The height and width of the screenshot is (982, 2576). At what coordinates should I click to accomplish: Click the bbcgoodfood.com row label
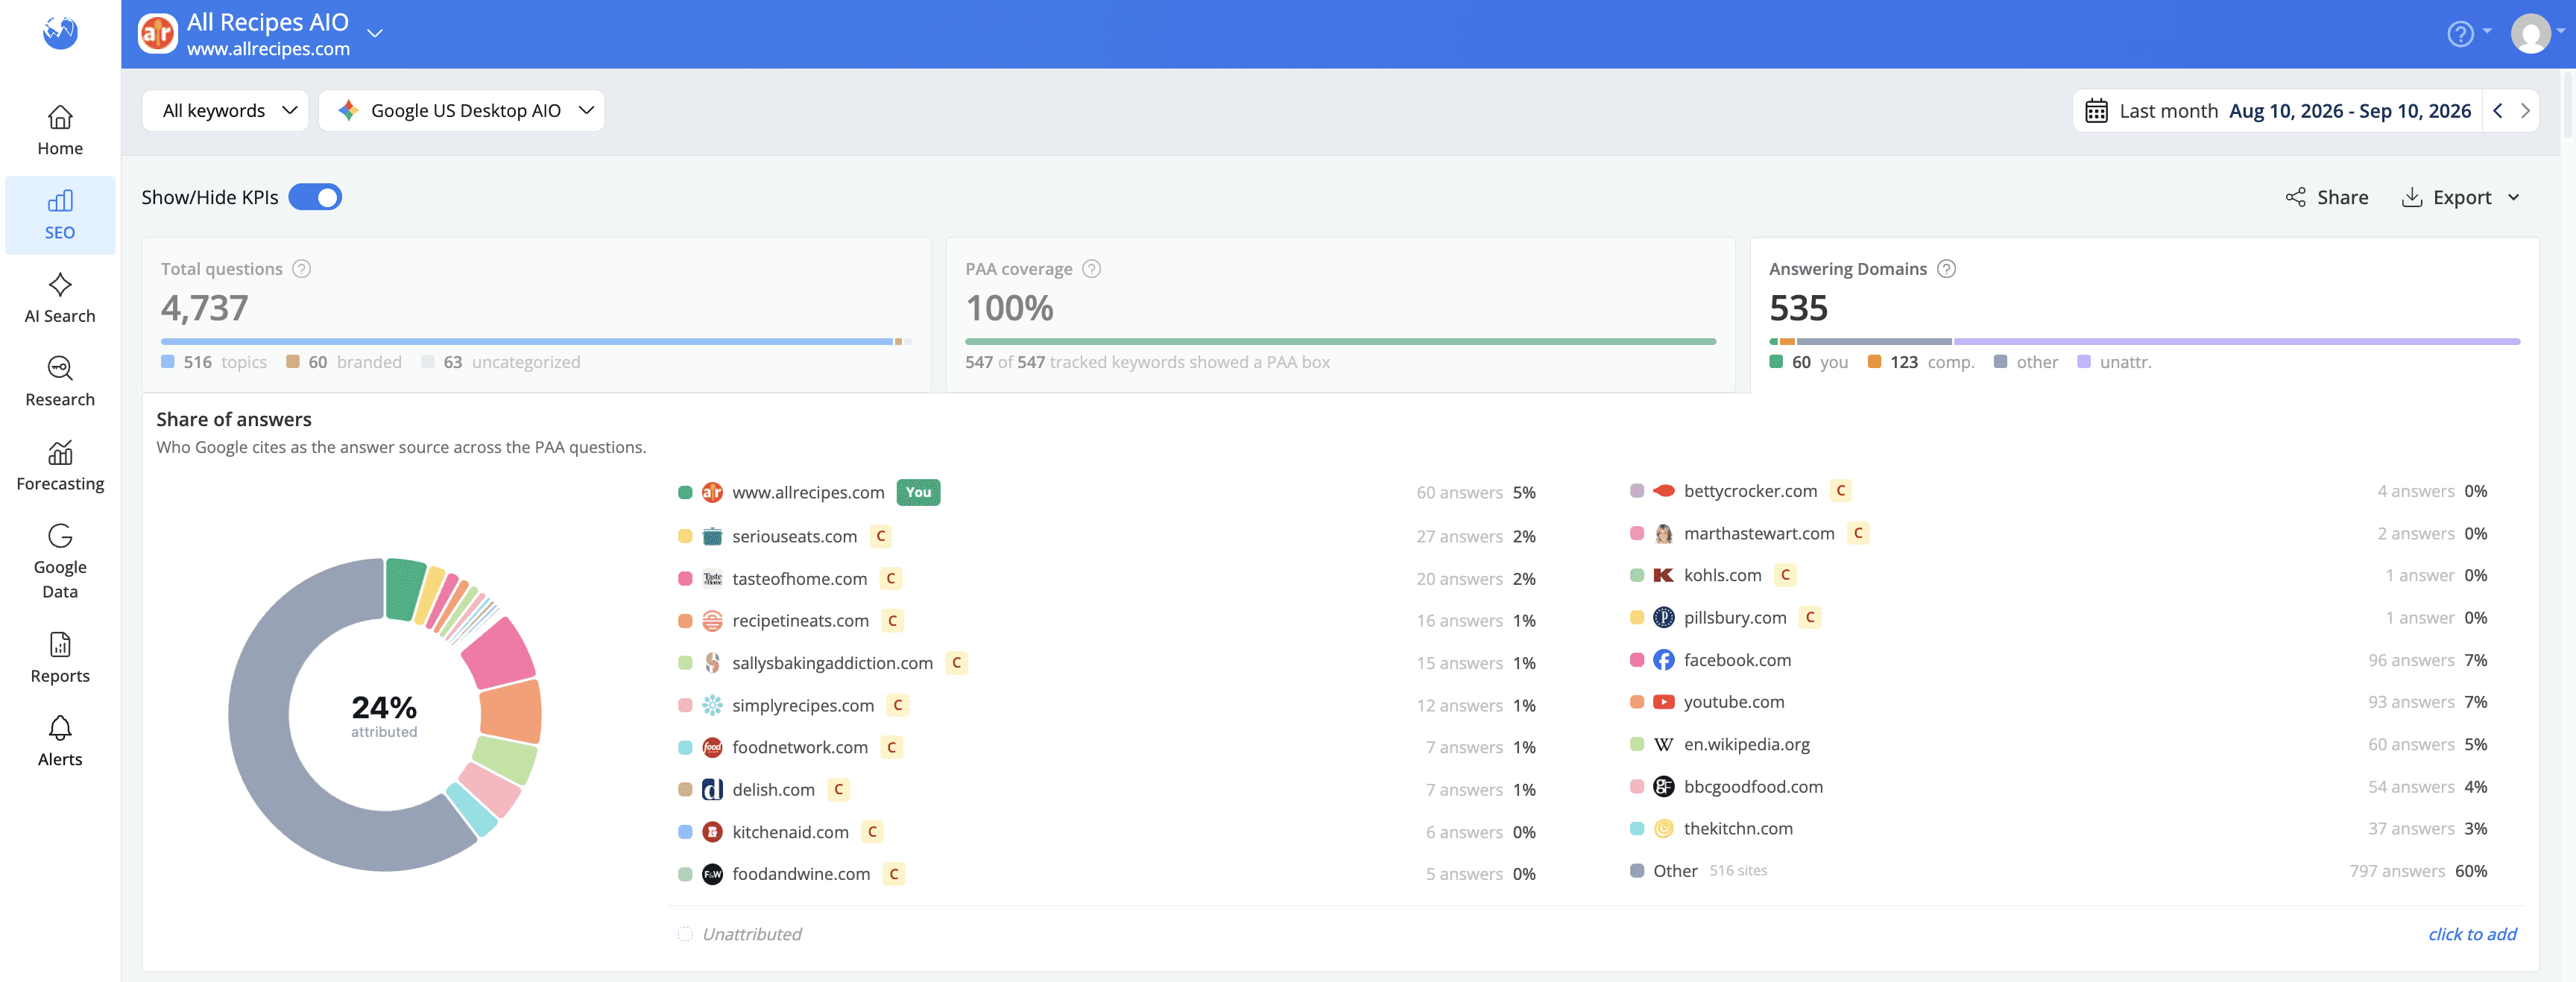pos(1753,787)
